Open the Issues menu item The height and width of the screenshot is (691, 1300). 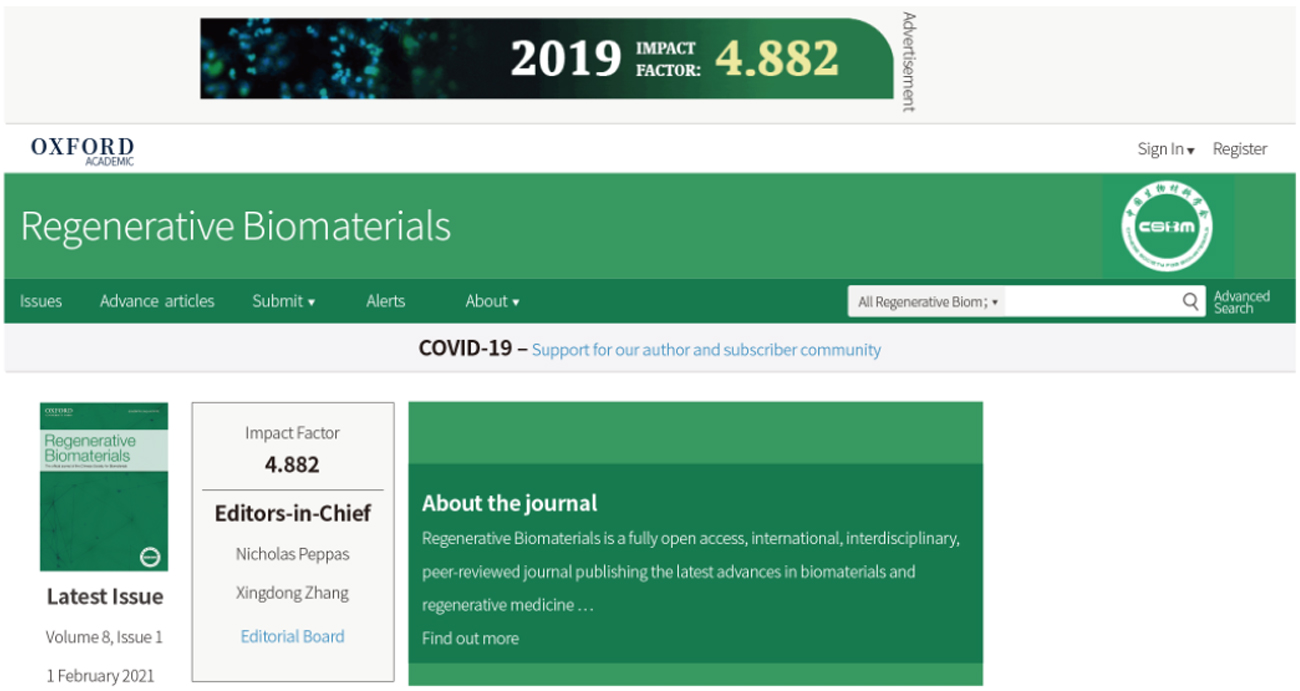(41, 301)
